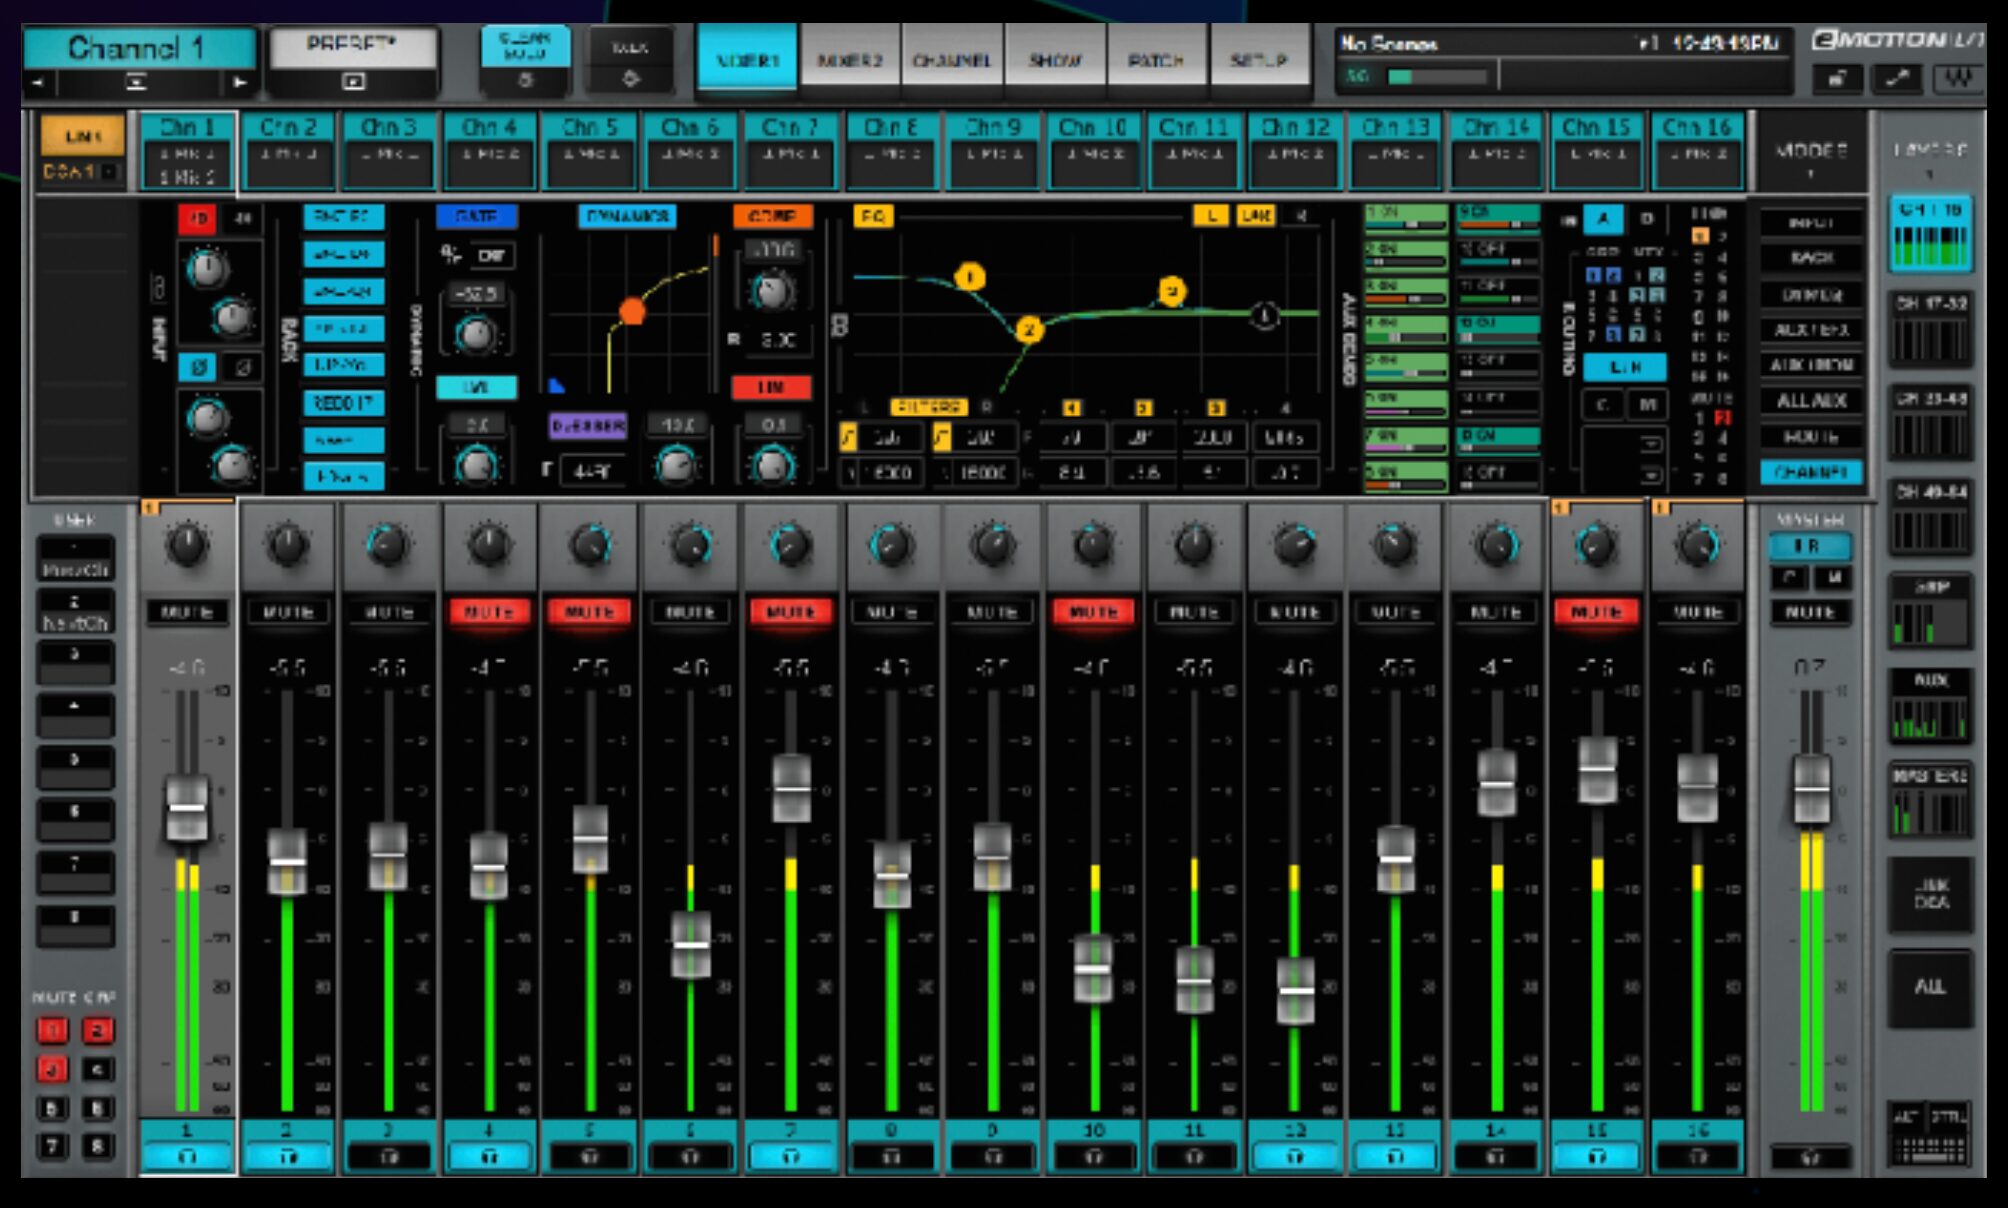The width and height of the screenshot is (2008, 1208).
Task: Click the low-pass filter shape icon
Action: (941, 437)
